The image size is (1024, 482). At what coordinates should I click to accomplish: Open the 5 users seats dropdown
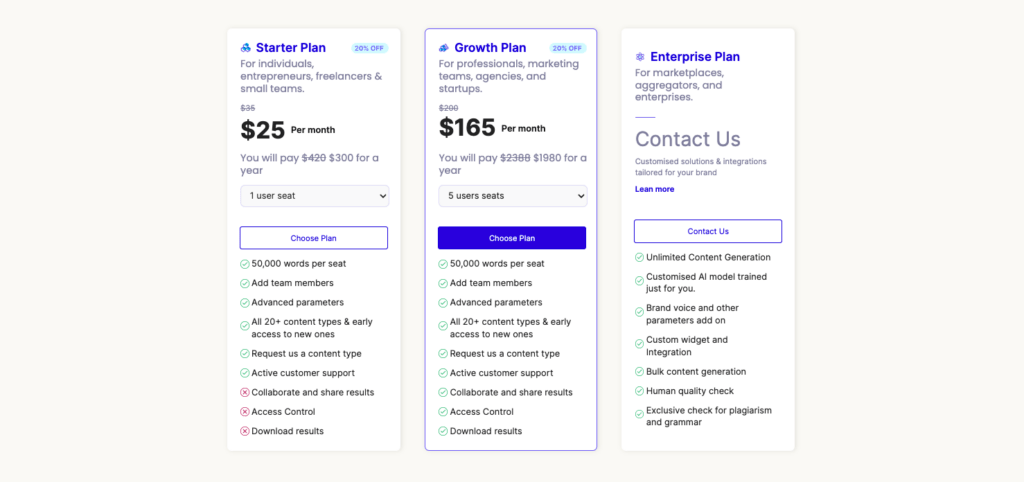point(513,196)
